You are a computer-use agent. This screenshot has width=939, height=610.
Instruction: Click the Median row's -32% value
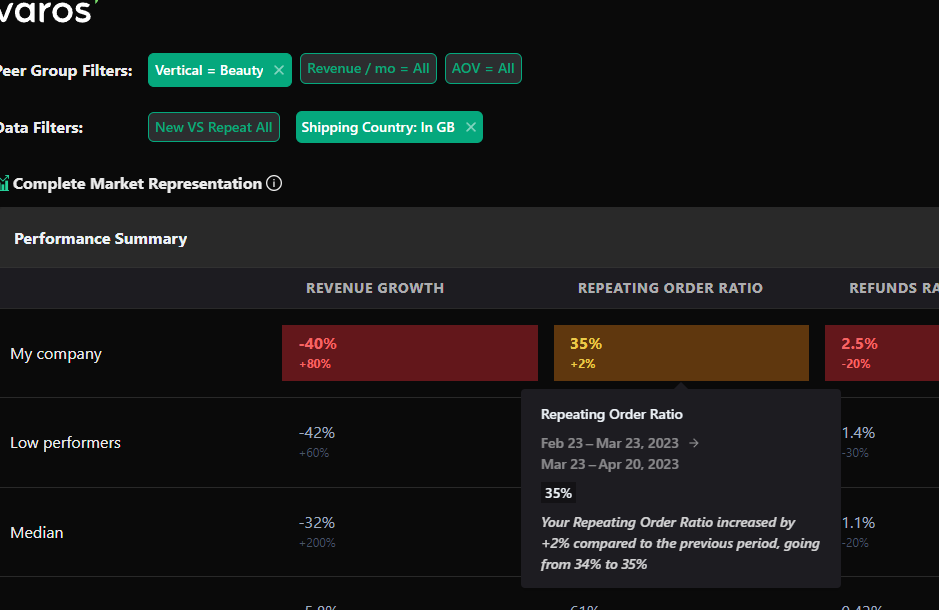317,523
